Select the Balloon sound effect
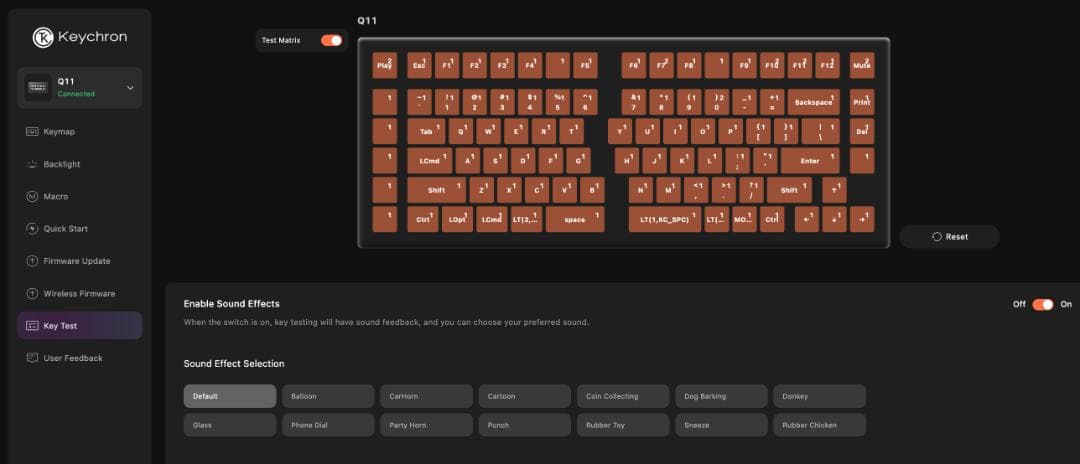Viewport: 1080px width, 464px height. pyautogui.click(x=328, y=397)
